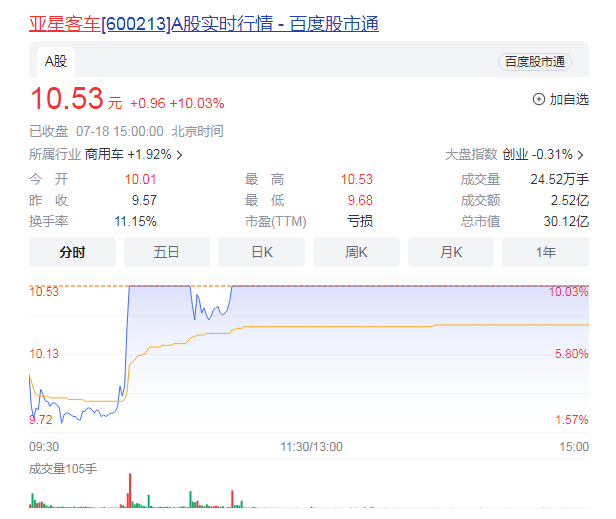Open the 创业 index link
The image size is (616, 519).
[514, 155]
